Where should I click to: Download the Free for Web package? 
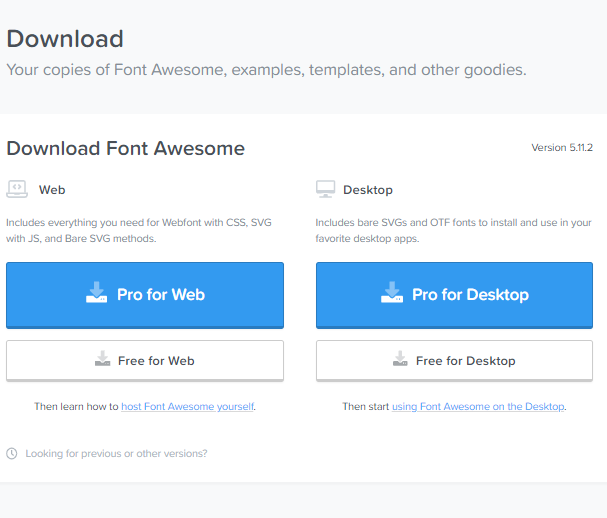tap(145, 361)
